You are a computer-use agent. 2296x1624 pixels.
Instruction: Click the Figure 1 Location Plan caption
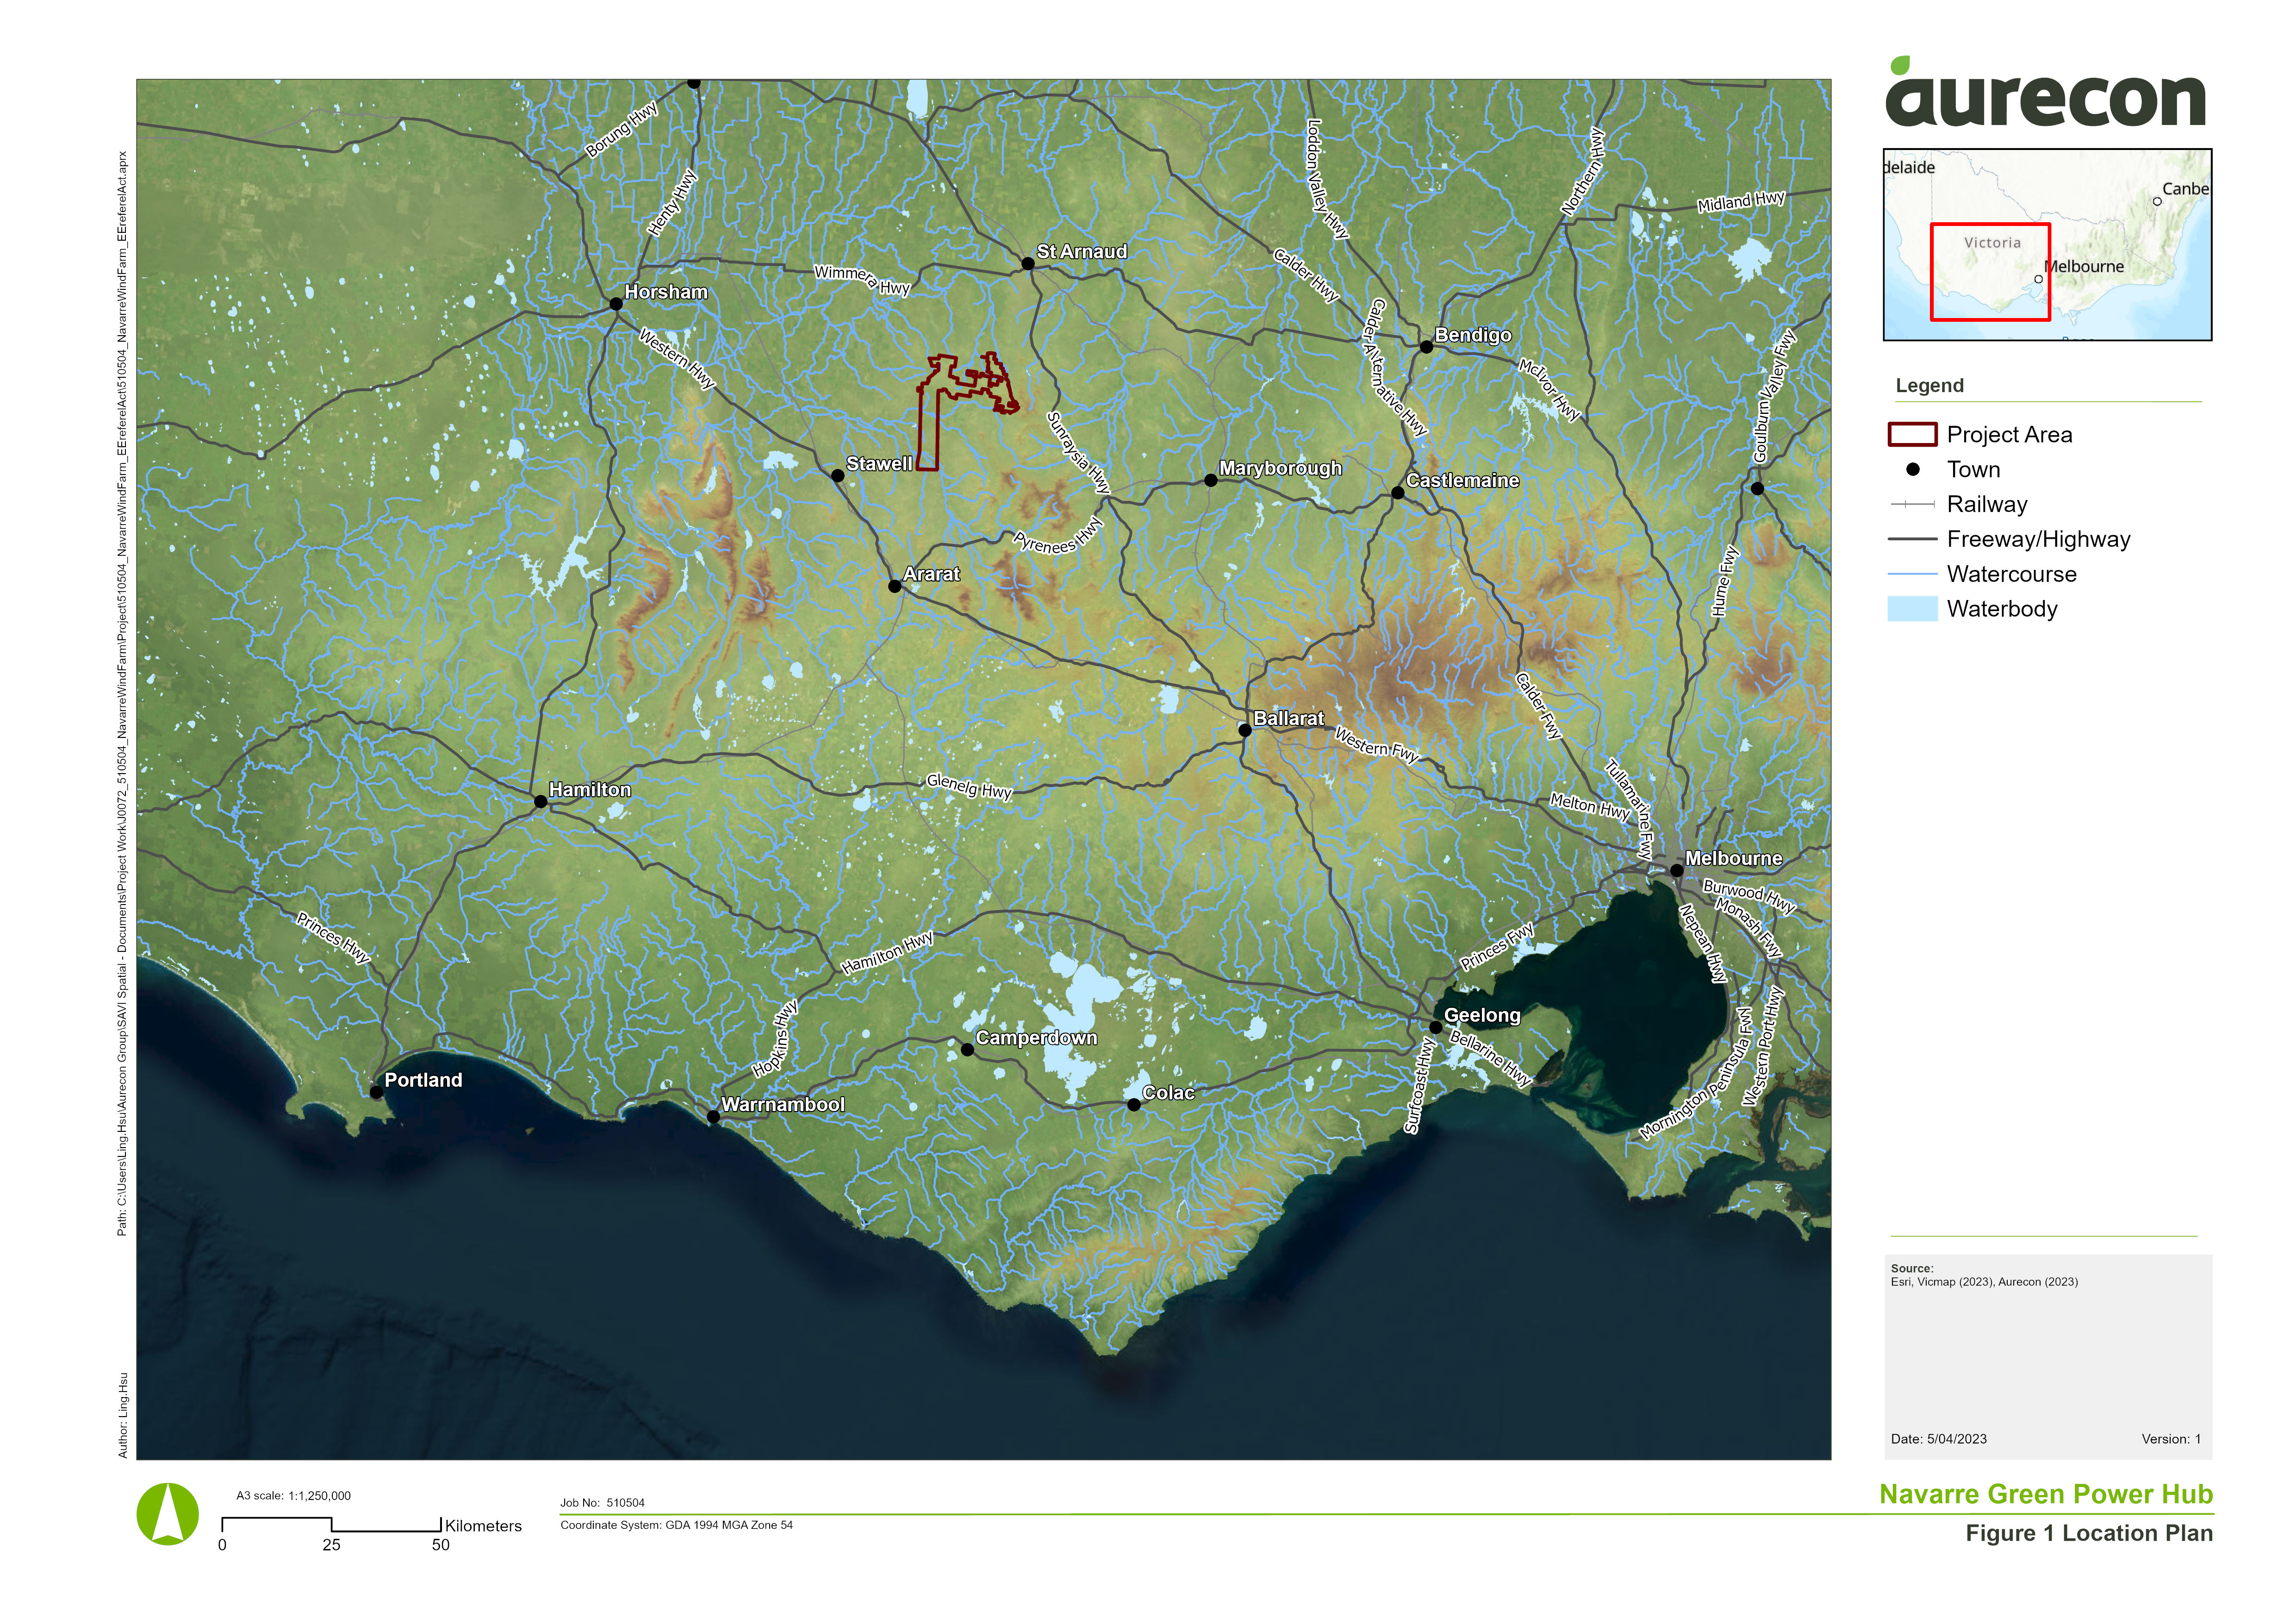(2089, 1533)
